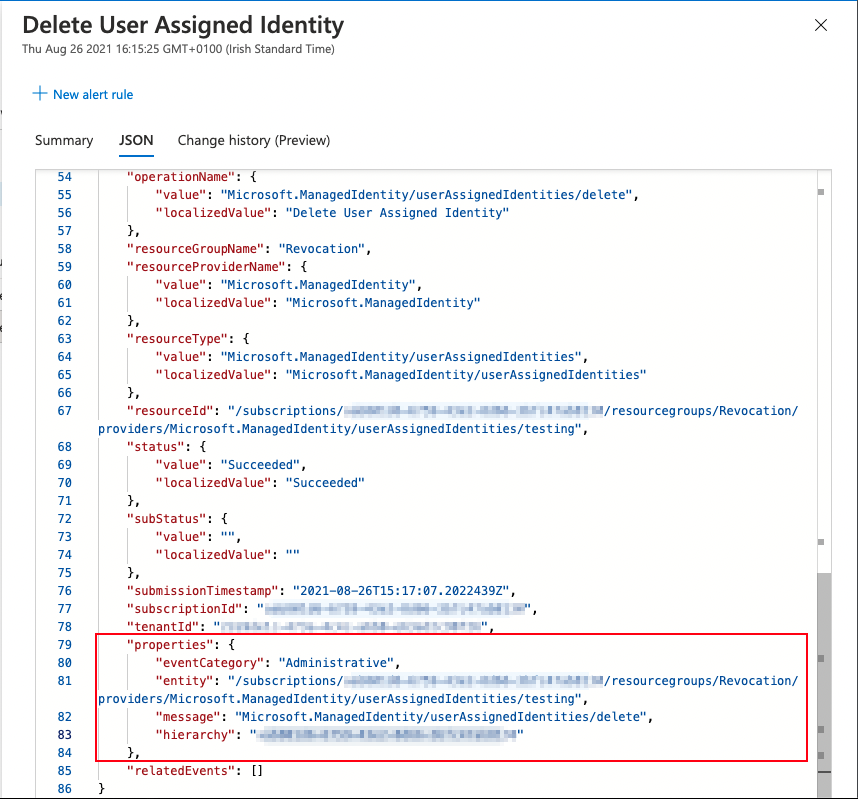Select the JSON tab

136,141
